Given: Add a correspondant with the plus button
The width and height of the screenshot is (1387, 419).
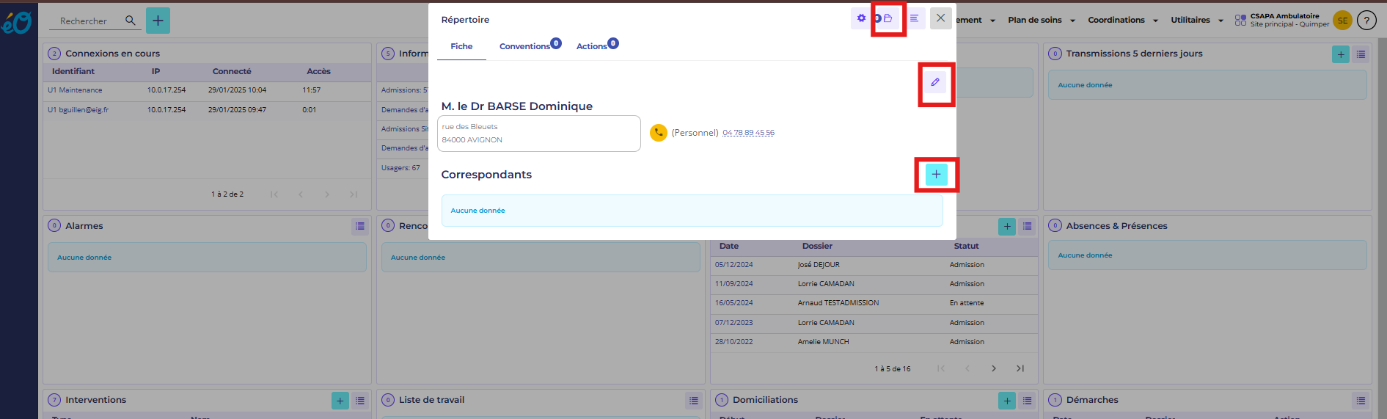Looking at the screenshot, I should click(x=936, y=175).
